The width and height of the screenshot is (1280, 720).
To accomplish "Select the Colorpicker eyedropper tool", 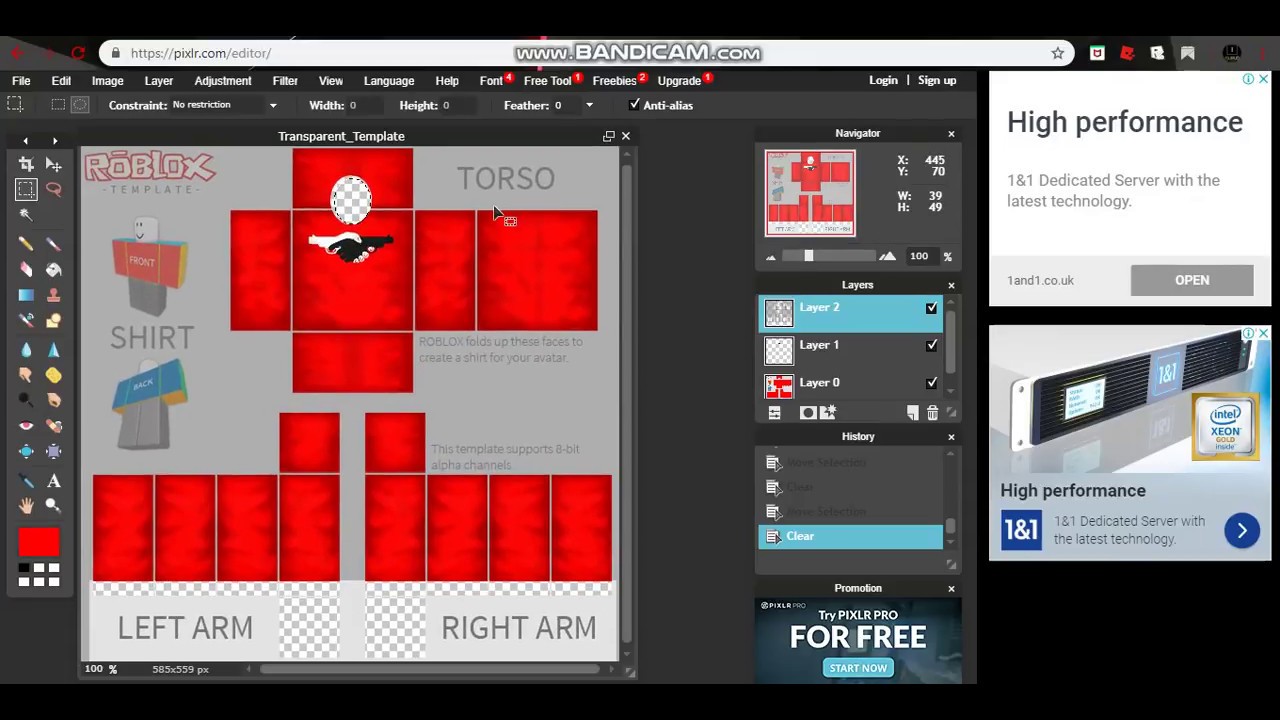I will click(26, 481).
